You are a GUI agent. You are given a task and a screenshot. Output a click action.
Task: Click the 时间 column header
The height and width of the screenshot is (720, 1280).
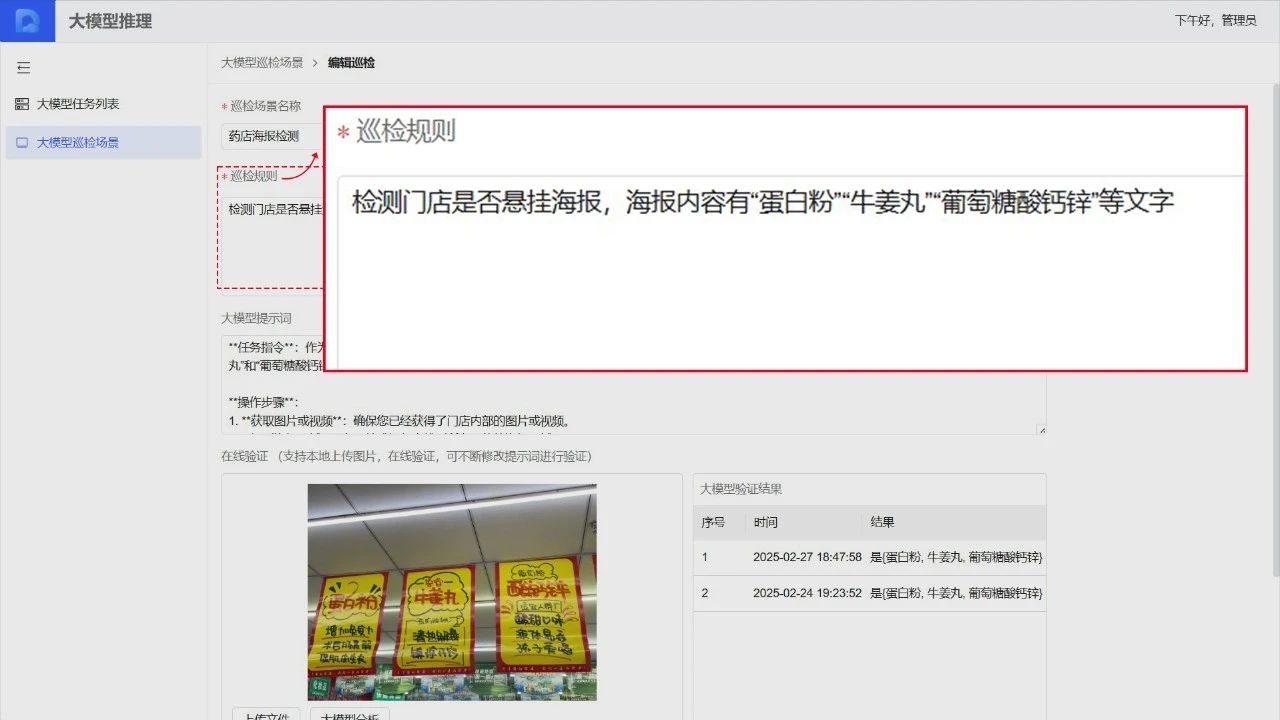tap(766, 522)
